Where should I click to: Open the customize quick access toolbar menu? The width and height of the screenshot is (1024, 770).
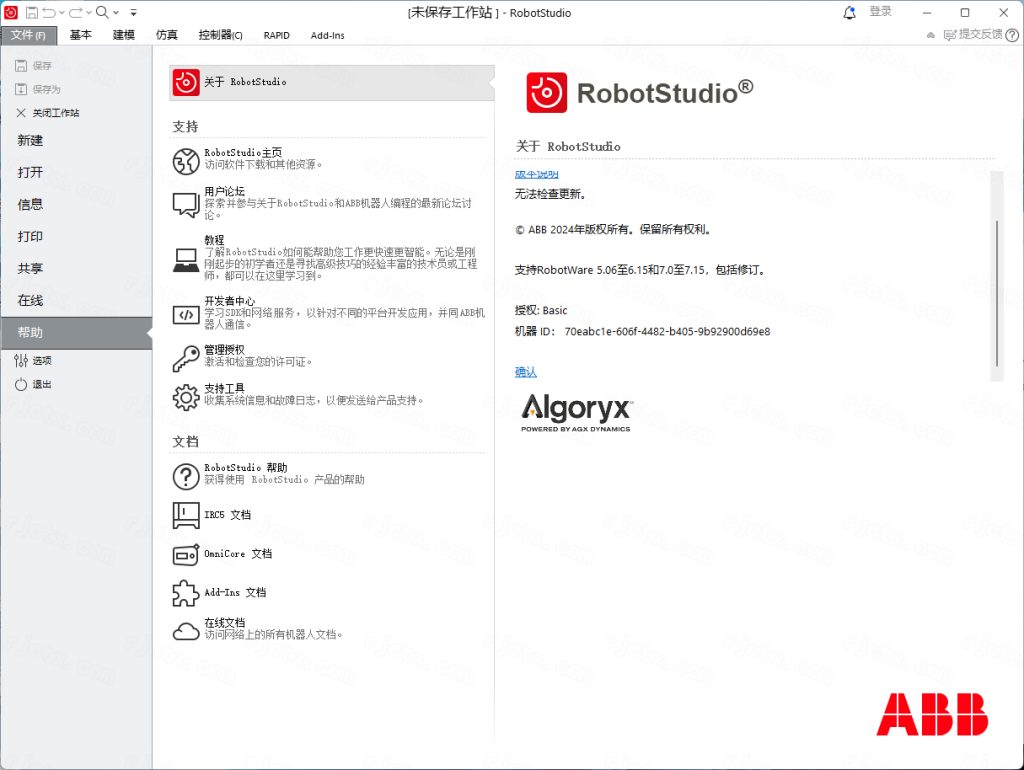[133, 12]
